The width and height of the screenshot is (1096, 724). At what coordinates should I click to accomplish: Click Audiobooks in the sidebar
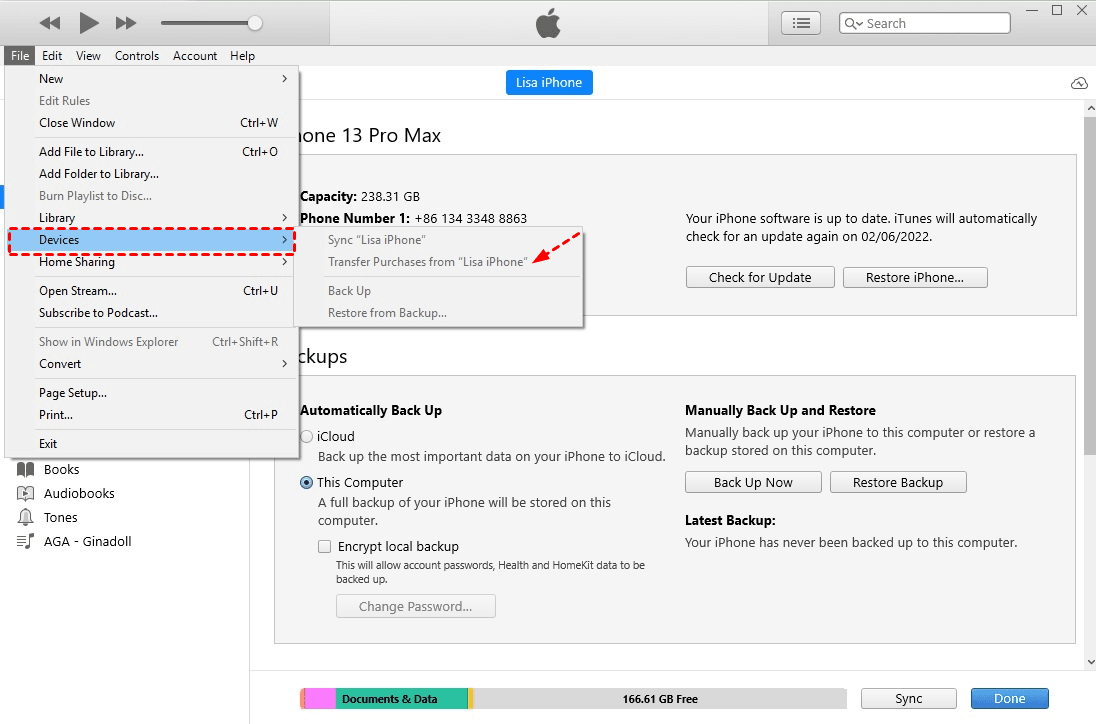(x=79, y=493)
